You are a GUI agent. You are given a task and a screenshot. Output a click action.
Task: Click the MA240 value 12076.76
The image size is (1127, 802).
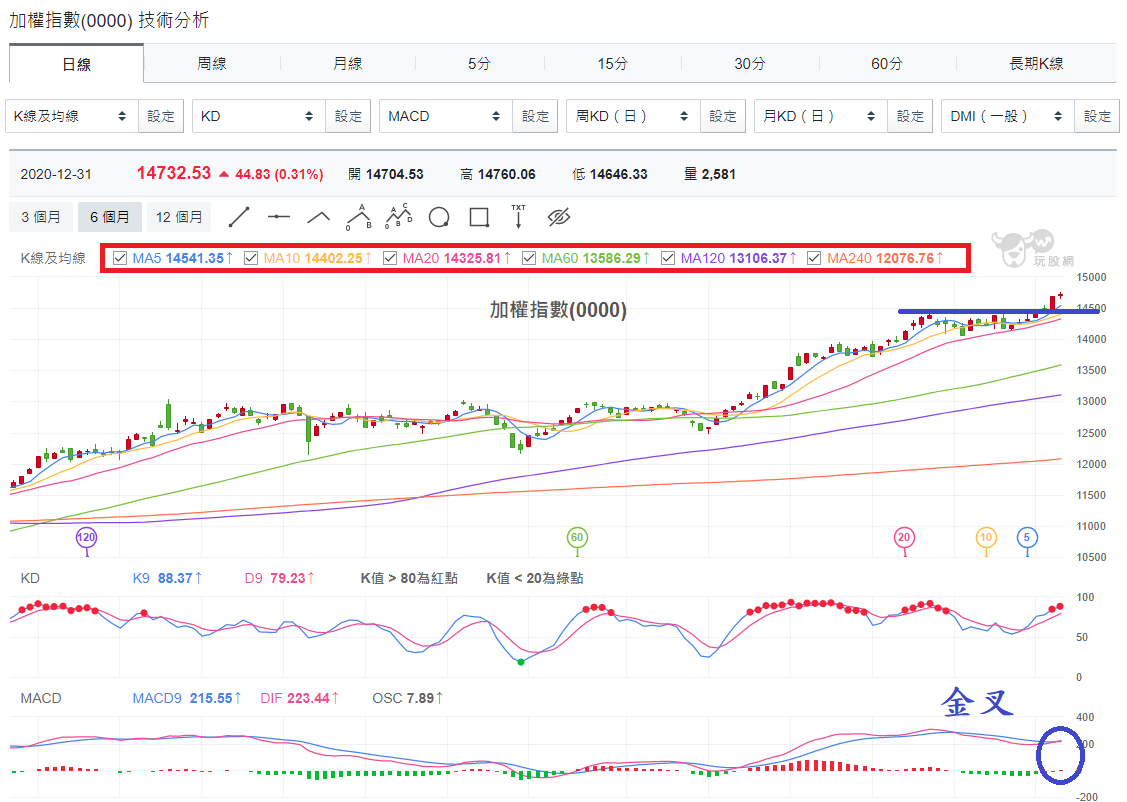pyautogui.click(x=905, y=258)
